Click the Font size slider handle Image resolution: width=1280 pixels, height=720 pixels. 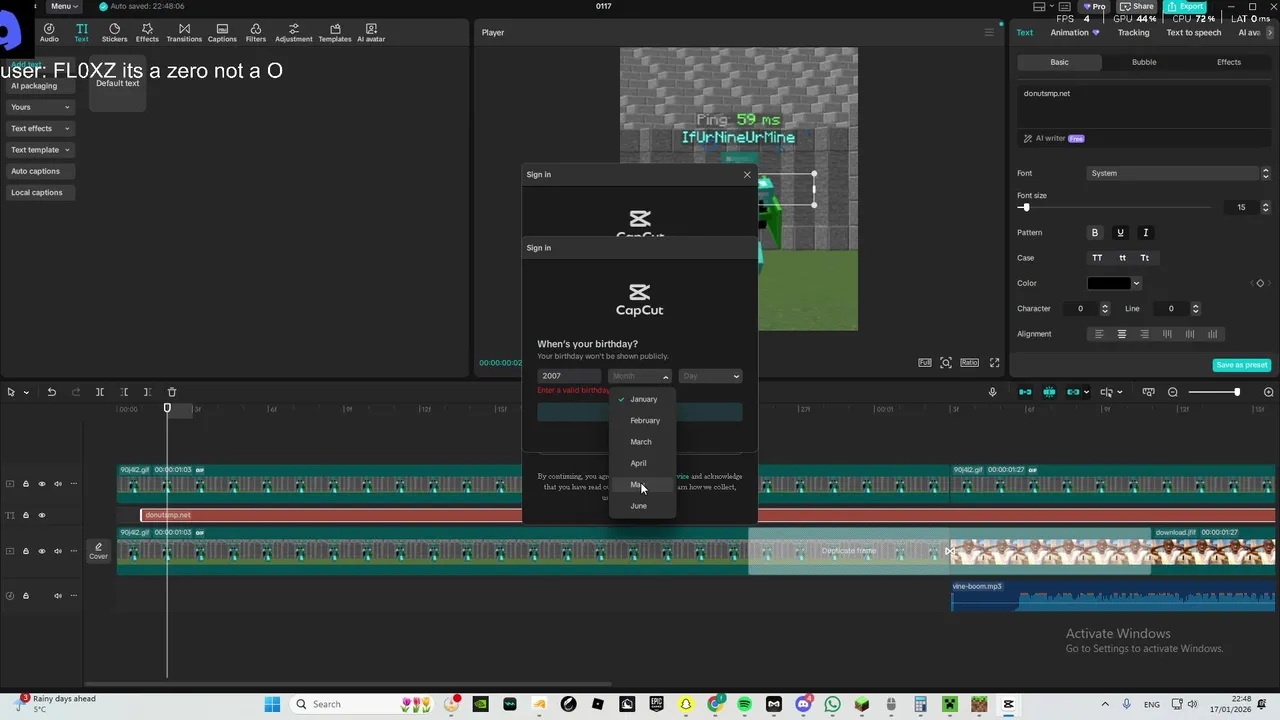1025,207
